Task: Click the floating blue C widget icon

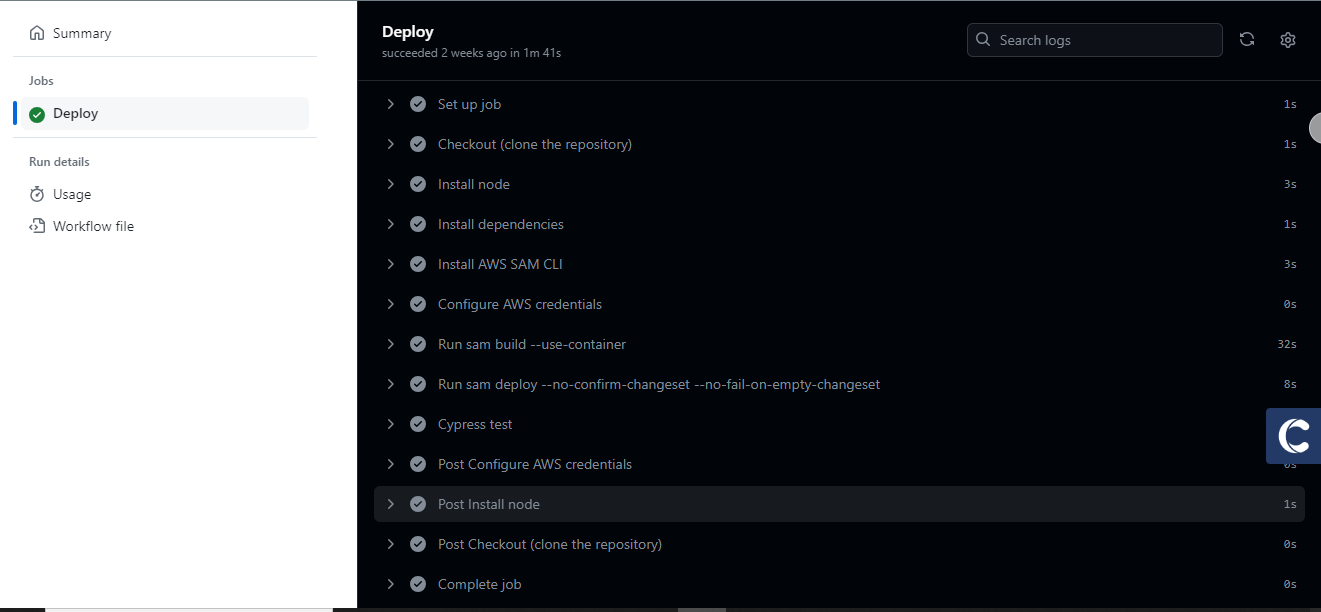Action: [1294, 435]
